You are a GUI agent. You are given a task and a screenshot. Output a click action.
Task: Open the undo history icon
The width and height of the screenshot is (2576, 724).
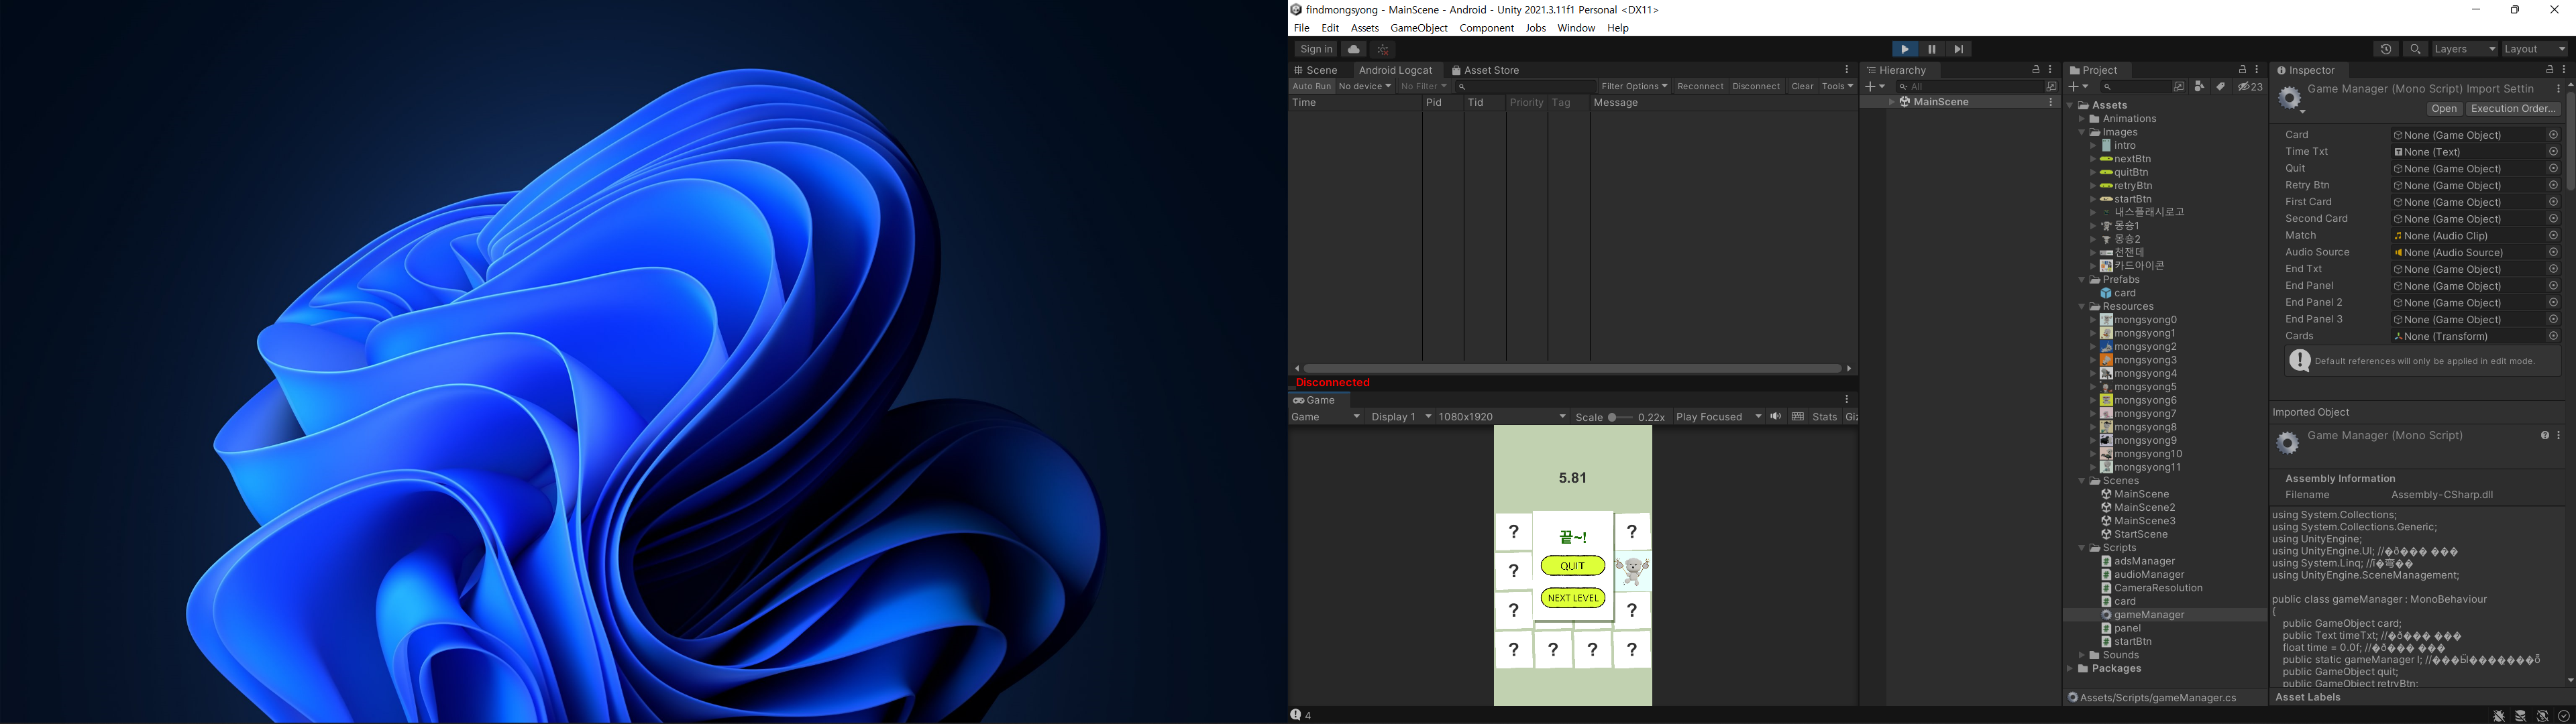coord(2385,49)
